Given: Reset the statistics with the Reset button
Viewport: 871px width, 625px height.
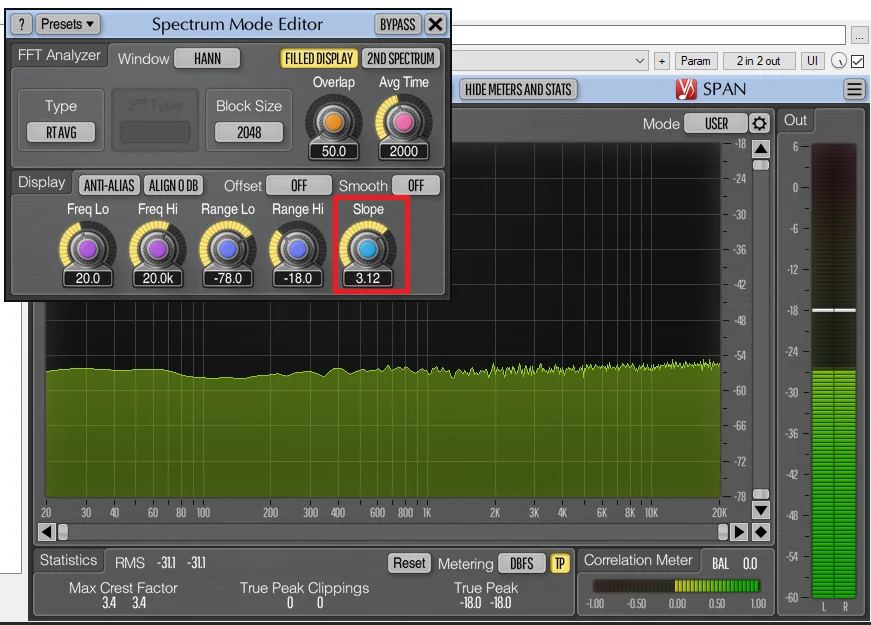Looking at the screenshot, I should point(409,564).
